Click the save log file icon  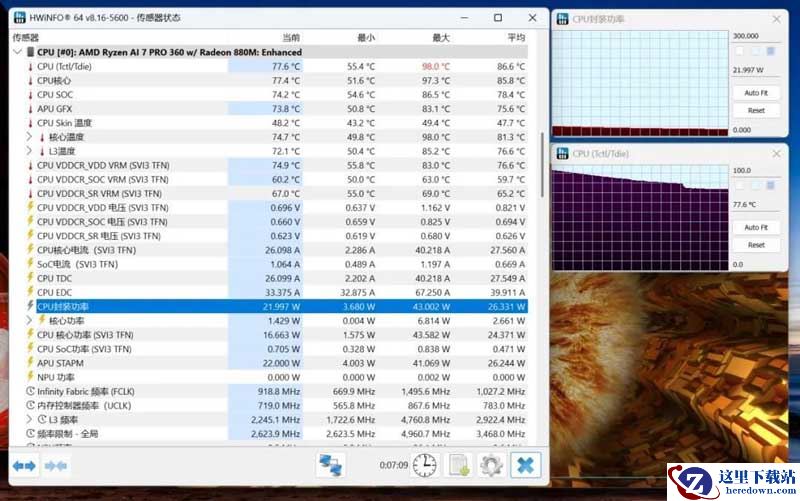tap(459, 465)
